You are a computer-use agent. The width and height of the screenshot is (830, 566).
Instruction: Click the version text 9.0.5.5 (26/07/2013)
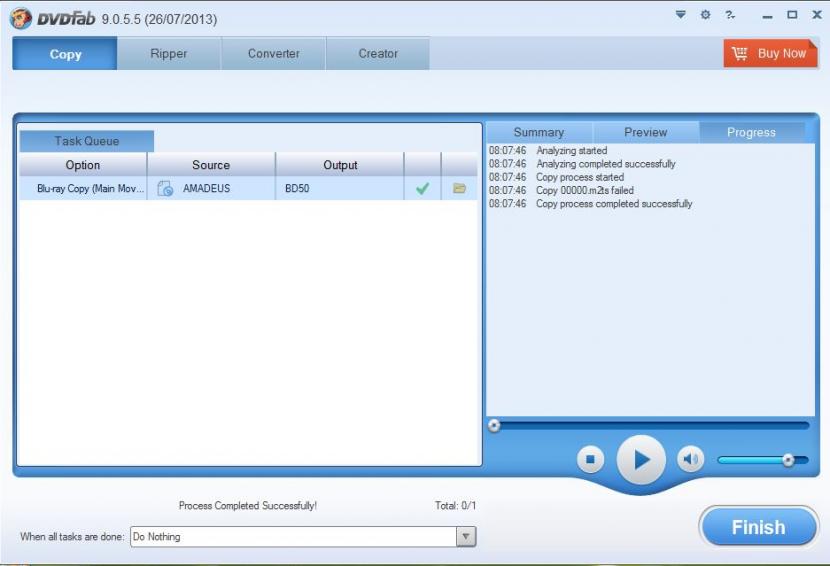click(159, 20)
